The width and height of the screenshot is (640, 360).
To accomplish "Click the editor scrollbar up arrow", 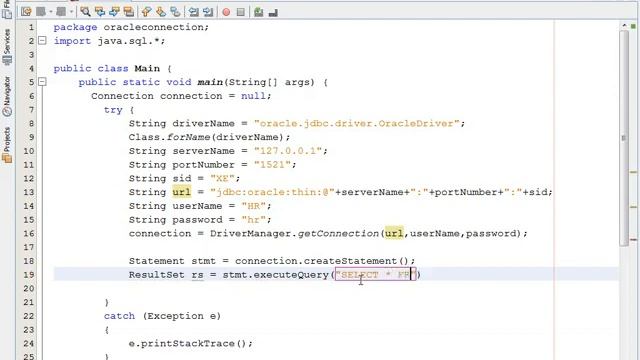I will (x=624, y=25).
